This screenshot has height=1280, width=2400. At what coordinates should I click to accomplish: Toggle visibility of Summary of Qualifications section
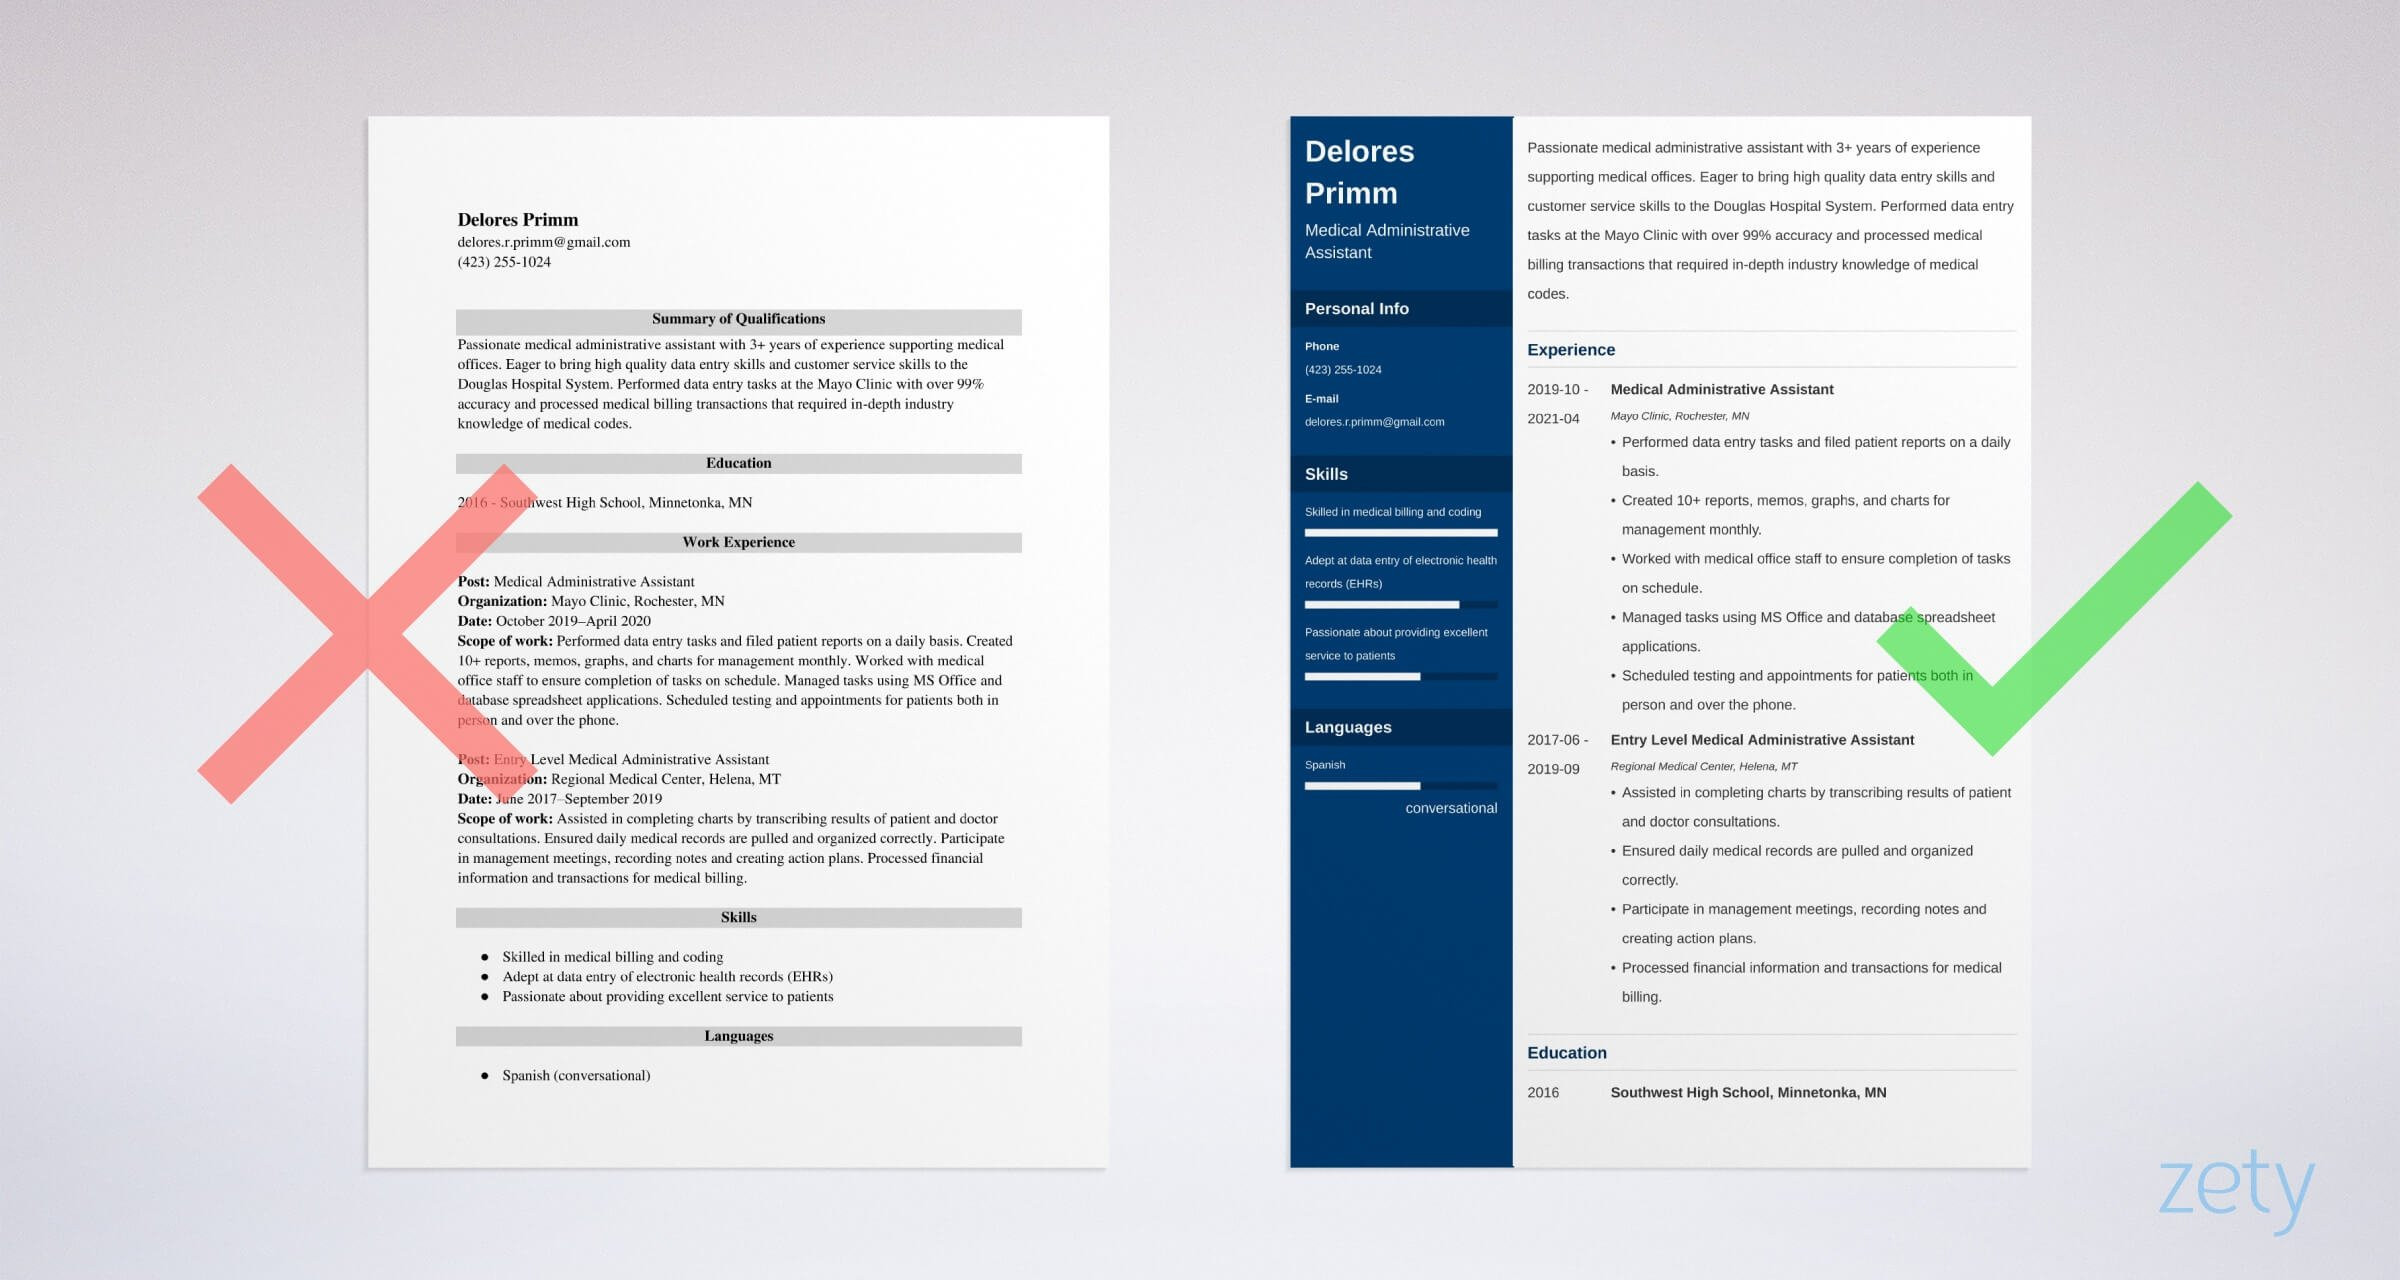pos(741,316)
